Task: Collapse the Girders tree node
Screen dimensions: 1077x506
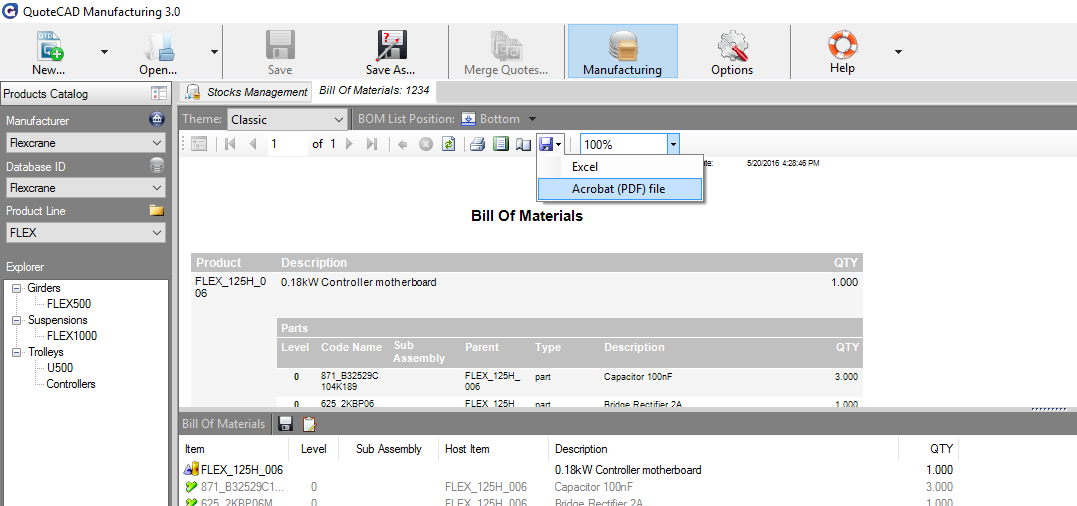Action: 17,288
